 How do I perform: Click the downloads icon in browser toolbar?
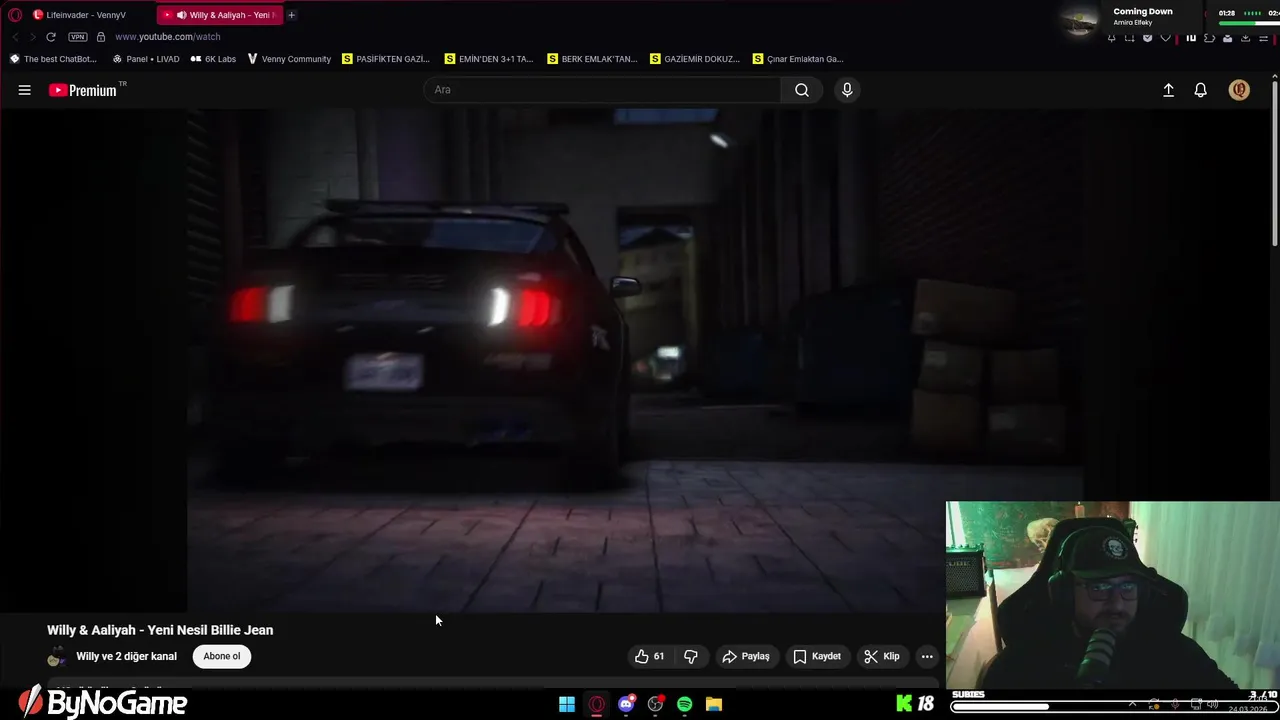1245,38
